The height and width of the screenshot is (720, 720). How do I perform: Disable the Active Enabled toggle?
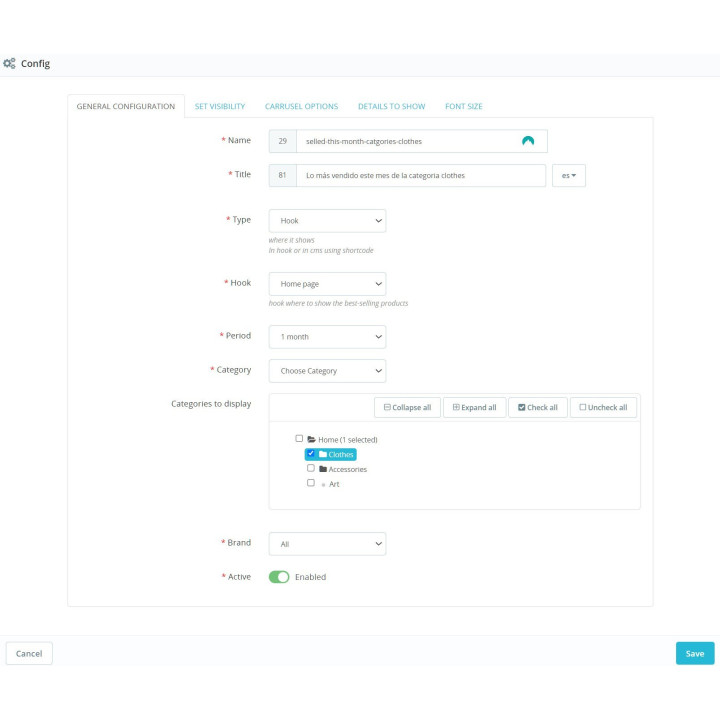[x=279, y=577]
